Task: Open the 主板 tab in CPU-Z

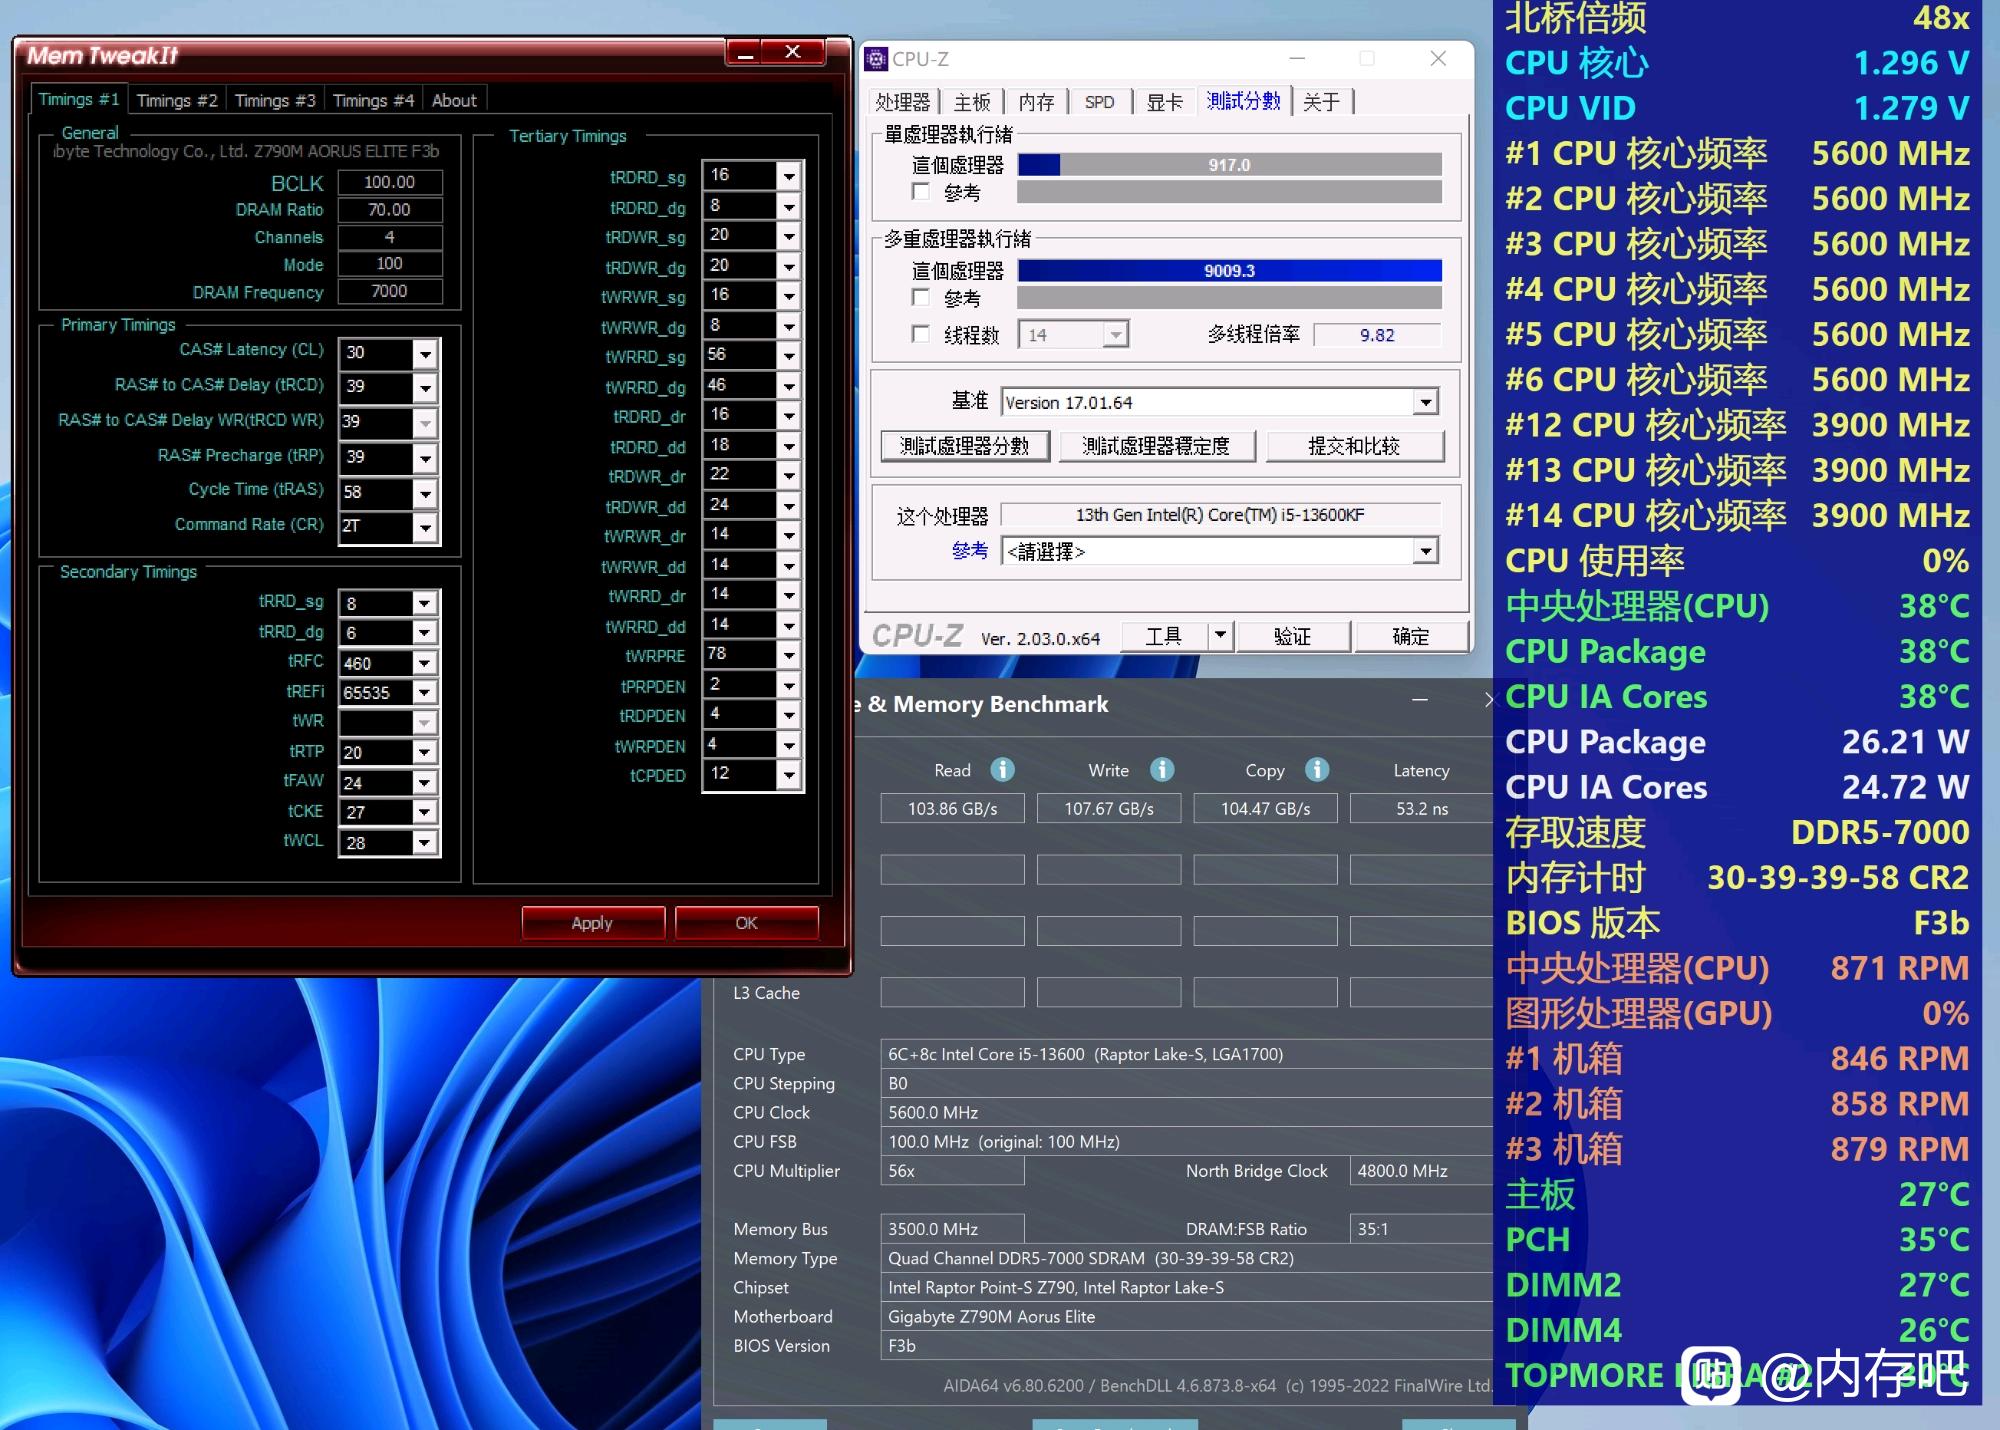Action: click(971, 102)
